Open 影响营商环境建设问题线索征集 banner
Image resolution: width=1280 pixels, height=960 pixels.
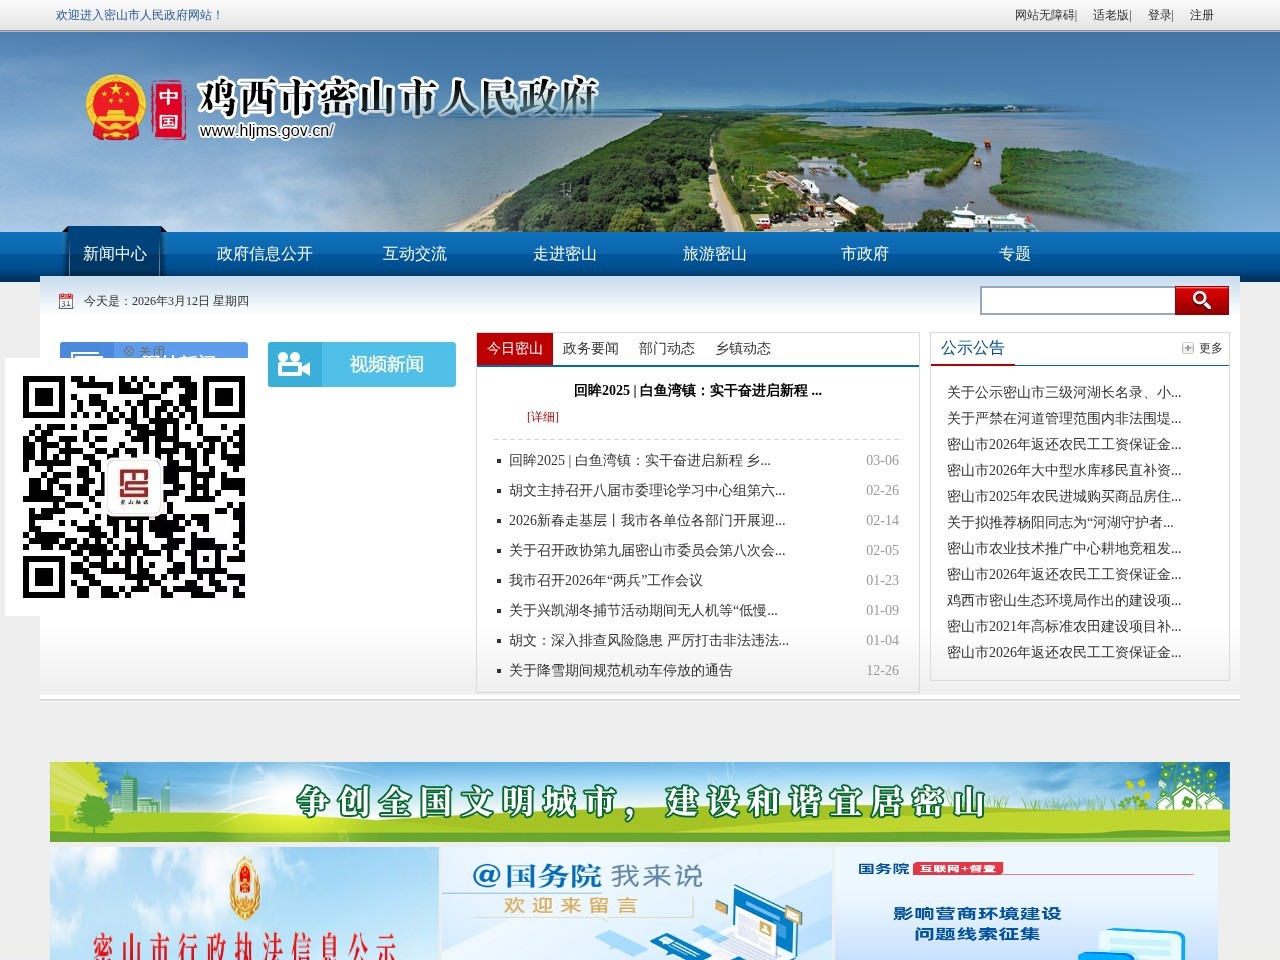pos(1026,904)
